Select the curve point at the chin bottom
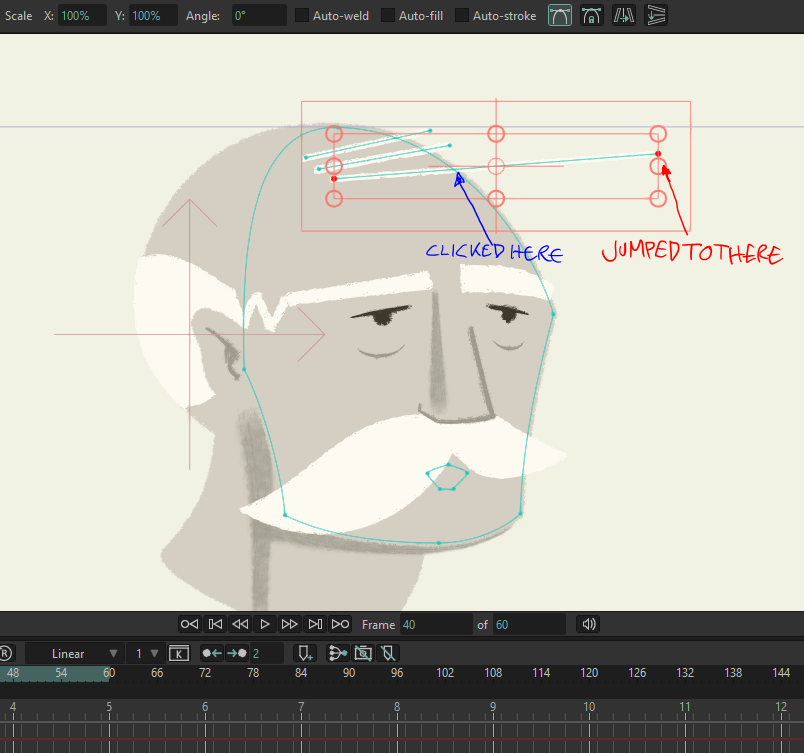Image resolution: width=804 pixels, height=753 pixels. tap(438, 542)
